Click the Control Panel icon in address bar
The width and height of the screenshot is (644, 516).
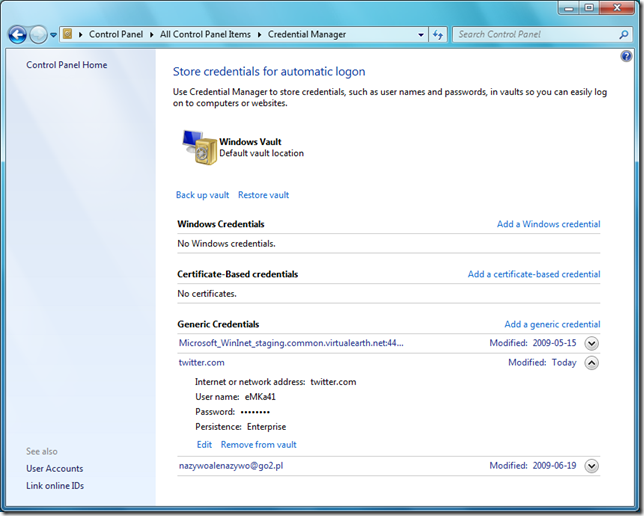pyautogui.click(x=68, y=34)
